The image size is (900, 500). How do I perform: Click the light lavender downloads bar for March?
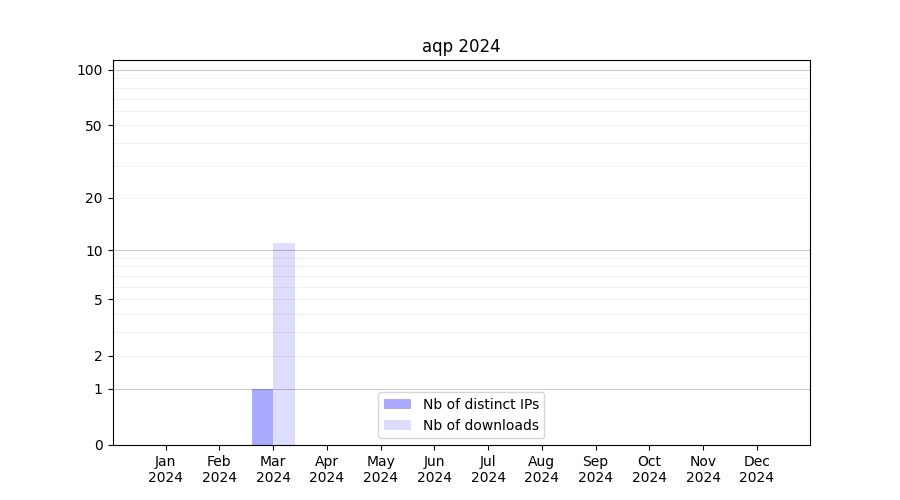point(284,344)
